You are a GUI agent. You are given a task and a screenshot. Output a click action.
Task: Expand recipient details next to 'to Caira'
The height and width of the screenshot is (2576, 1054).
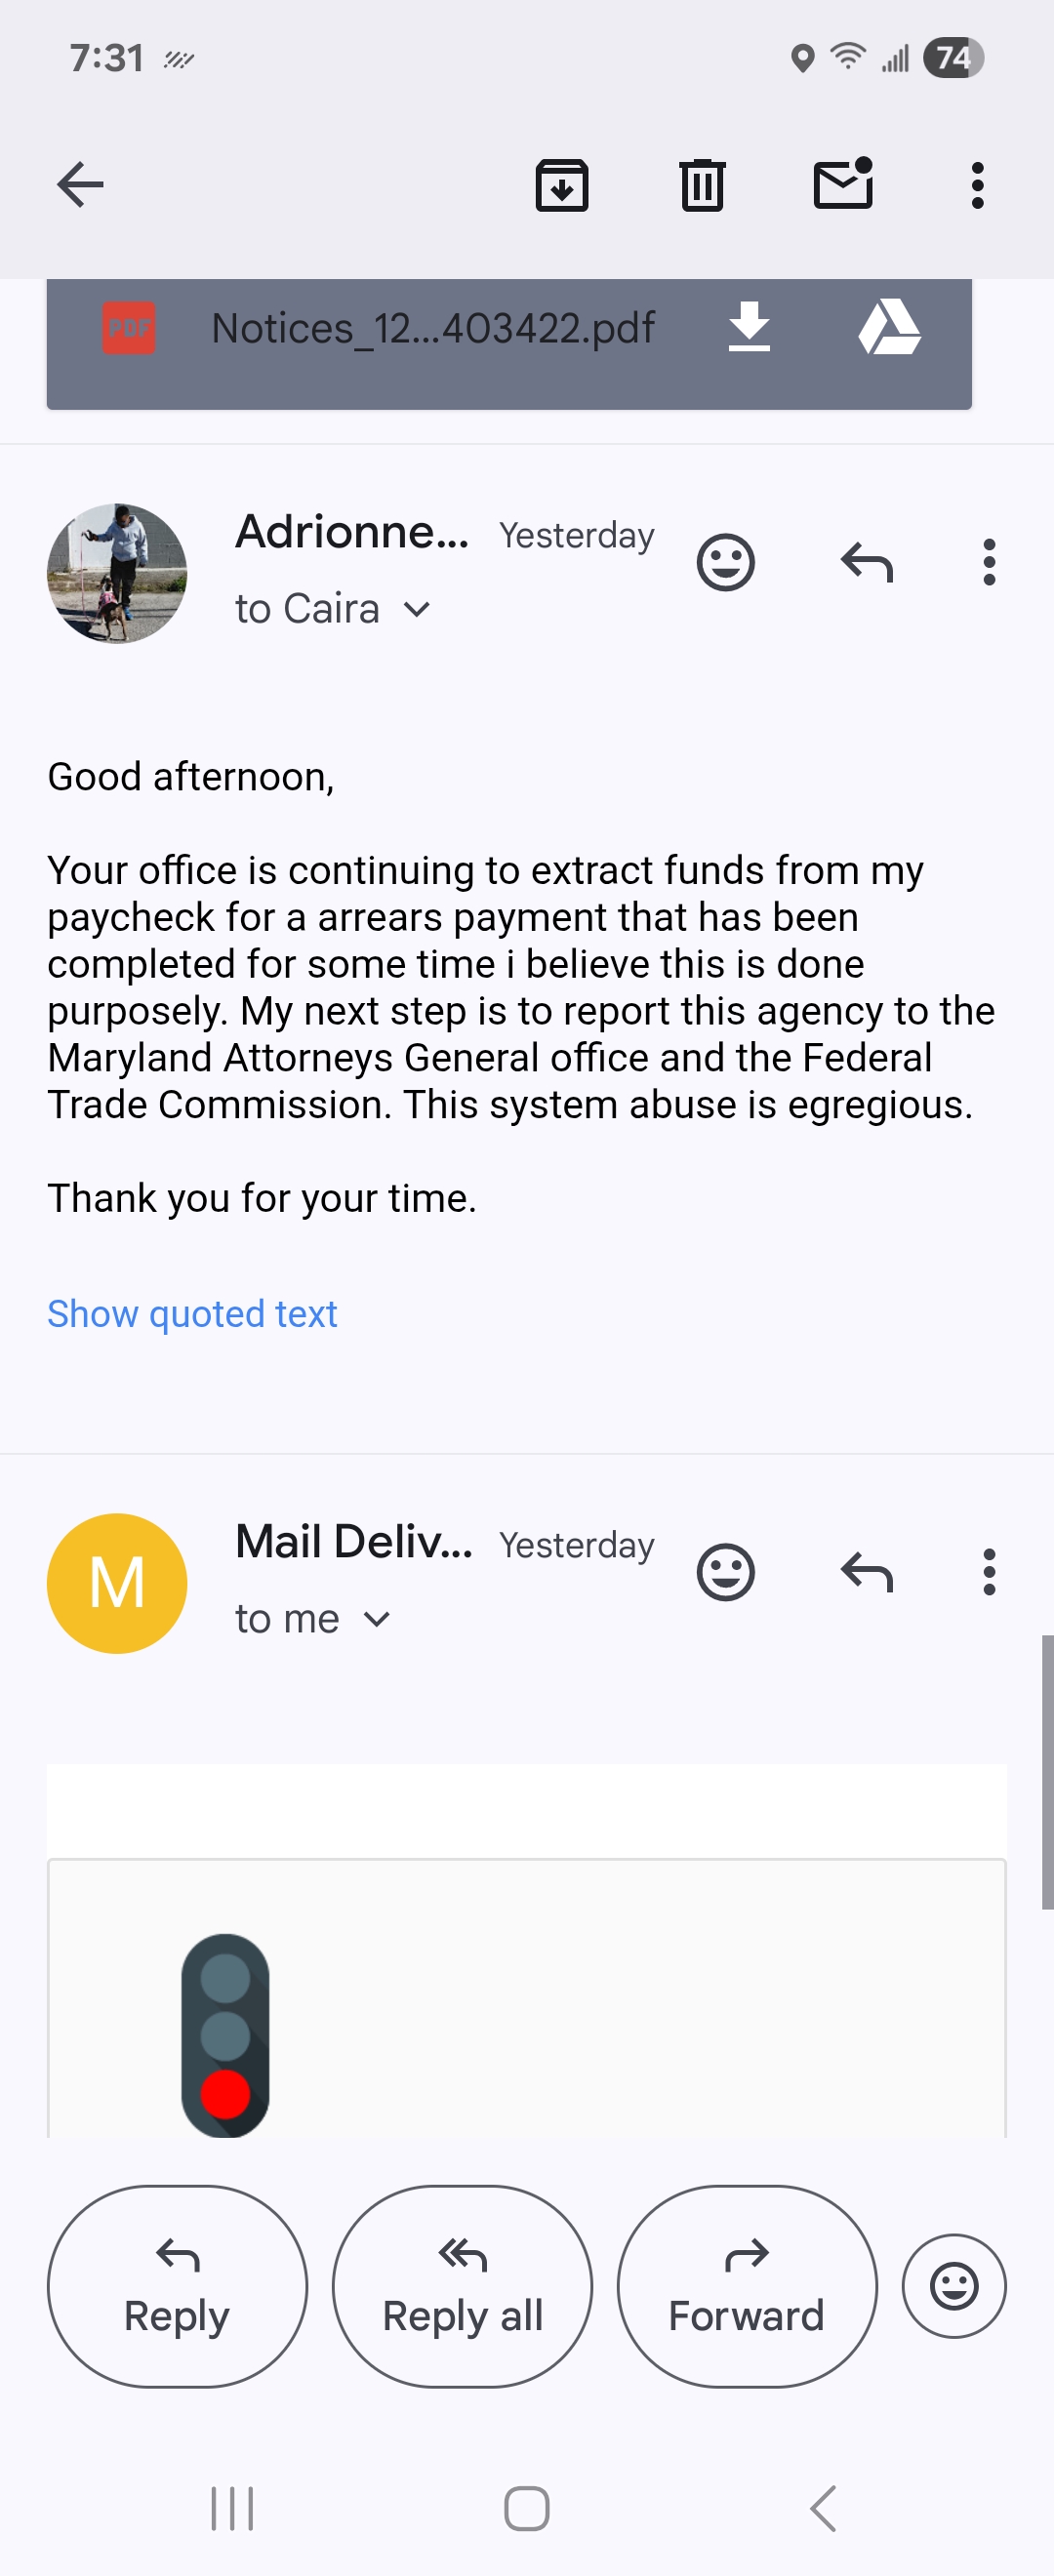click(x=417, y=609)
